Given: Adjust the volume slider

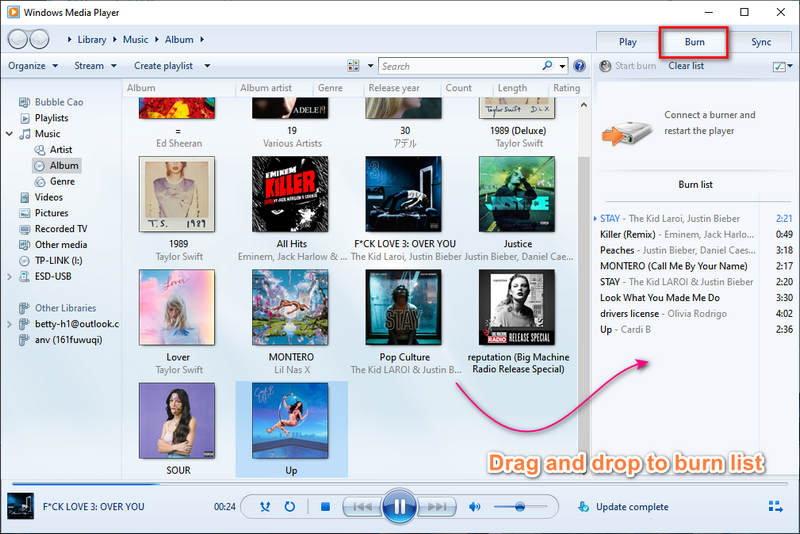Looking at the screenshot, I should pyautogui.click(x=520, y=506).
